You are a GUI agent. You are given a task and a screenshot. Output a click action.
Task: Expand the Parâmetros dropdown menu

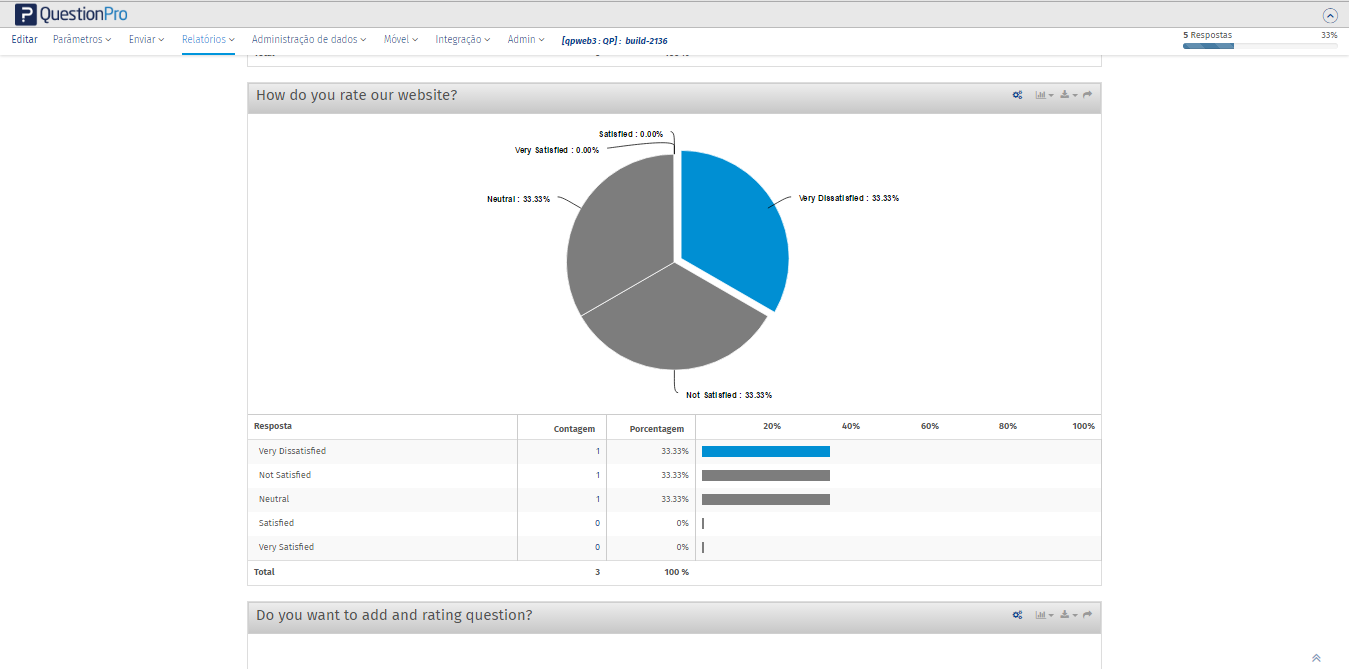82,40
